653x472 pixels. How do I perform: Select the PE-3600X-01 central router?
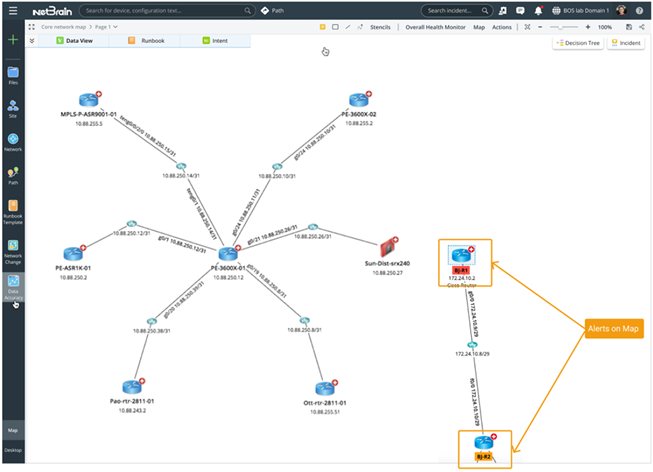point(228,253)
